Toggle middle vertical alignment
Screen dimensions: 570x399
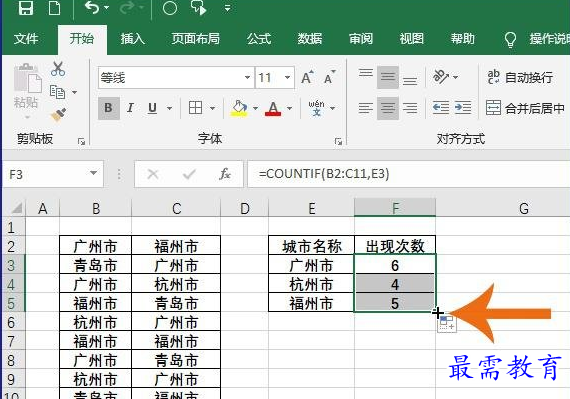coord(388,77)
